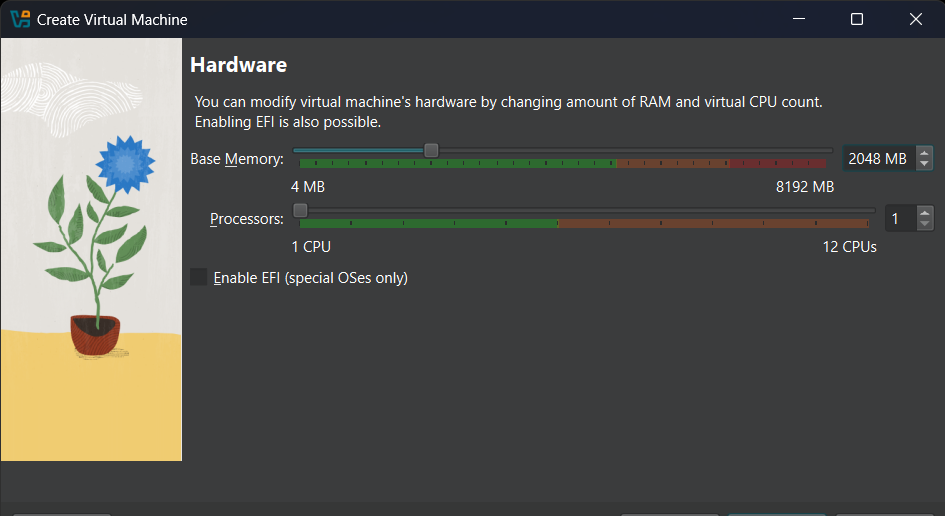Decrease Base Memory with the down arrow
Screen dimensions: 945x516
click(924, 164)
